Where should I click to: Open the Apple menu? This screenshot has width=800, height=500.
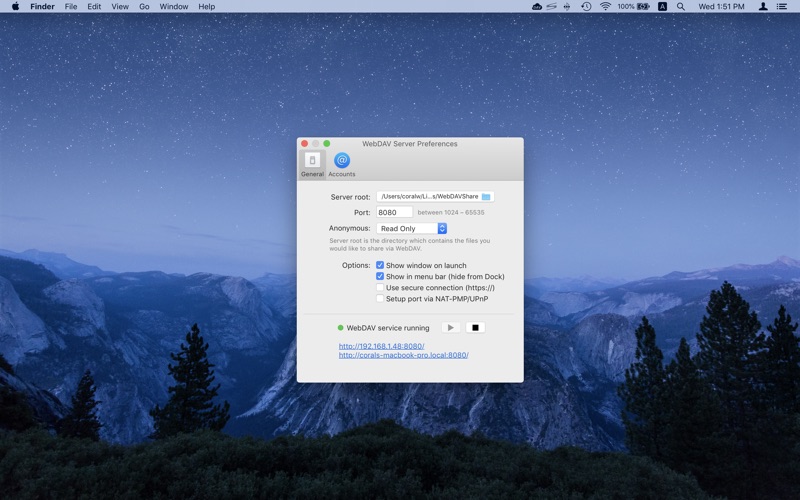click(x=15, y=7)
